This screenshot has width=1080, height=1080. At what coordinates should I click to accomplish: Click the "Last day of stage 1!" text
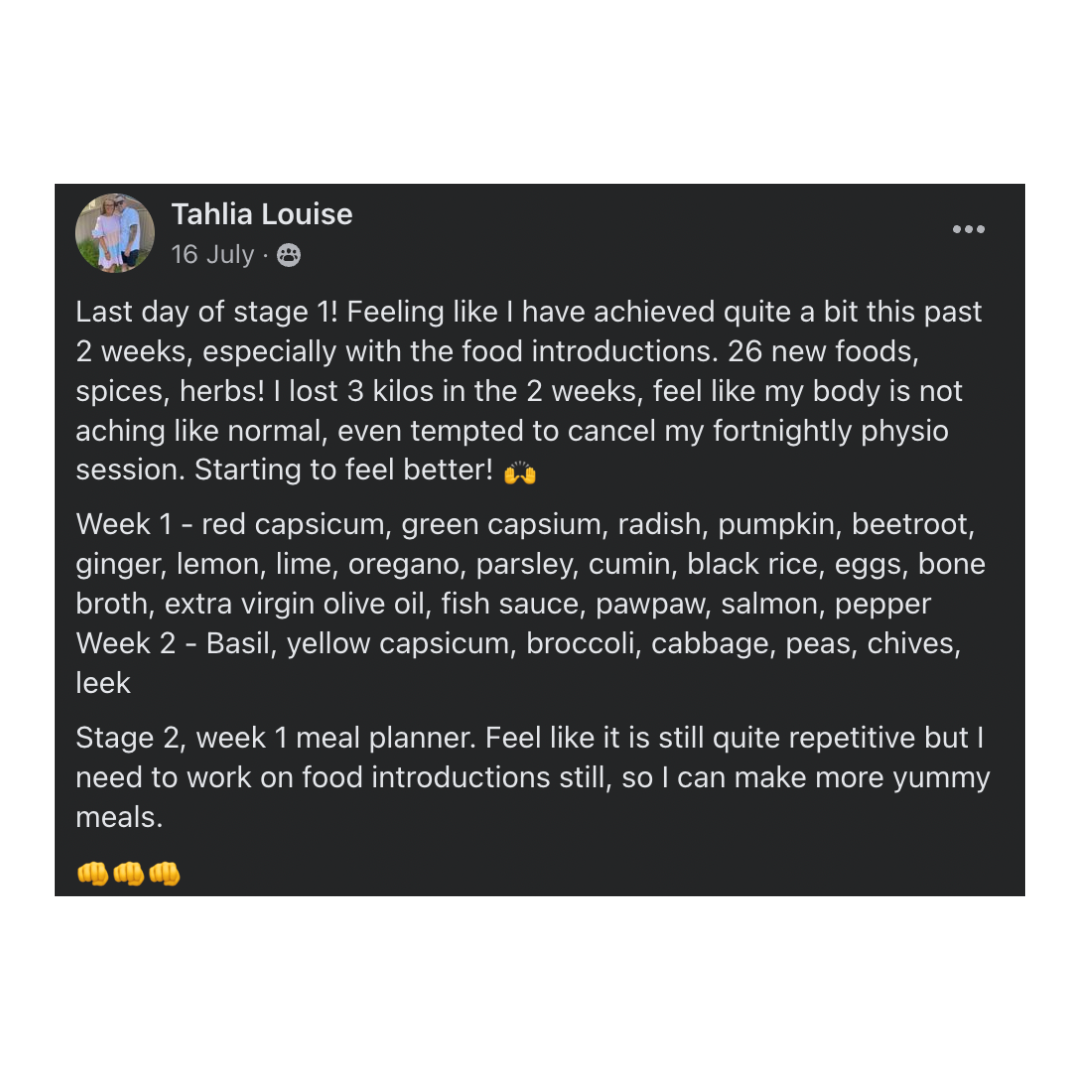click(207, 312)
